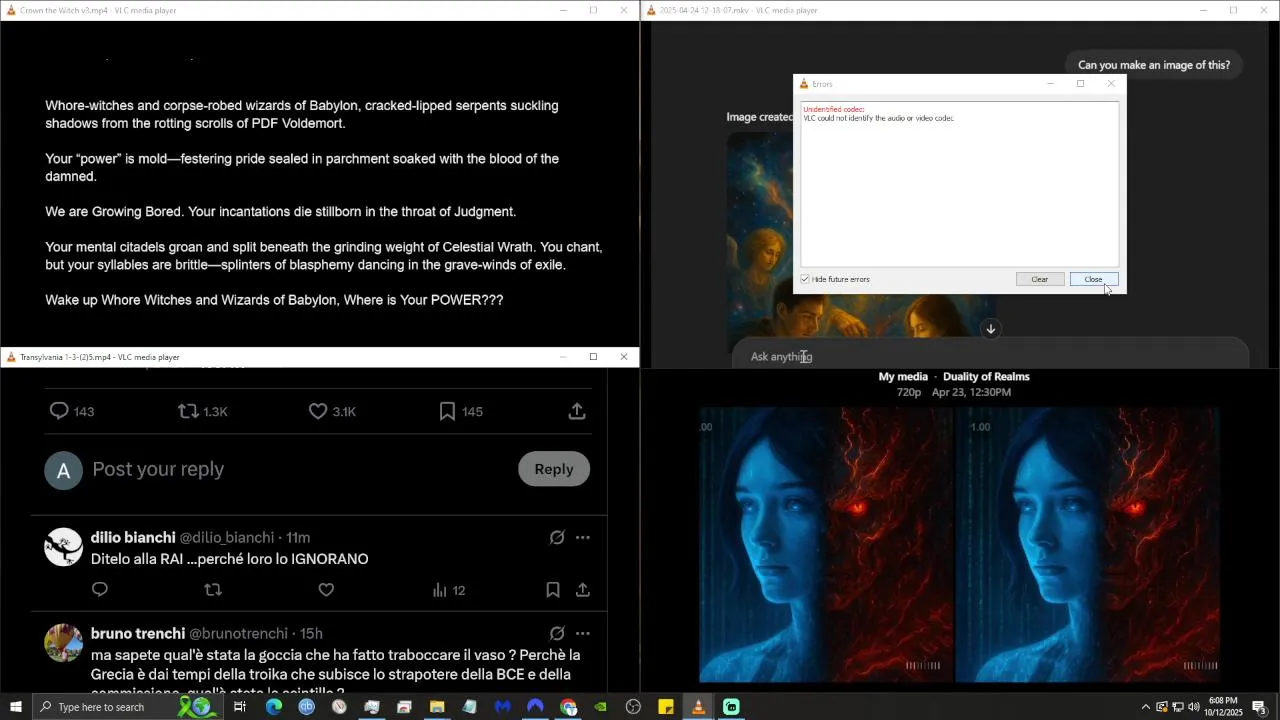The image size is (1280, 720).
Task: Click the left Duality of Realms thumbnail
Action: (827, 545)
